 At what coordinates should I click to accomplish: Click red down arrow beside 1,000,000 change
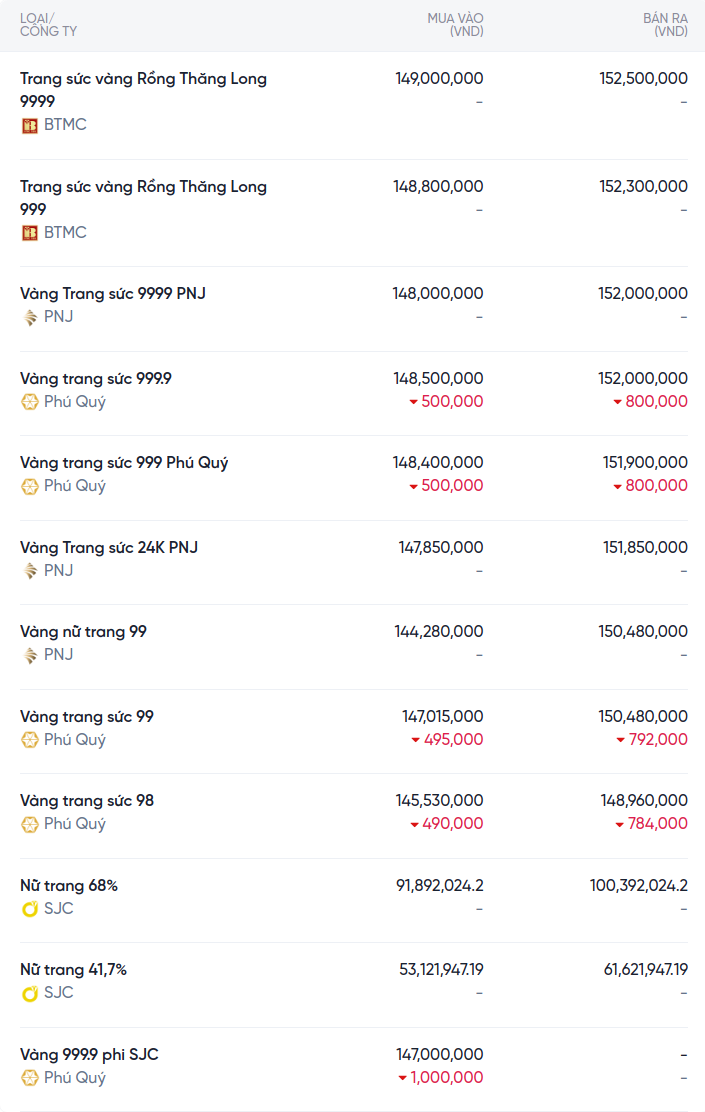[403, 1078]
